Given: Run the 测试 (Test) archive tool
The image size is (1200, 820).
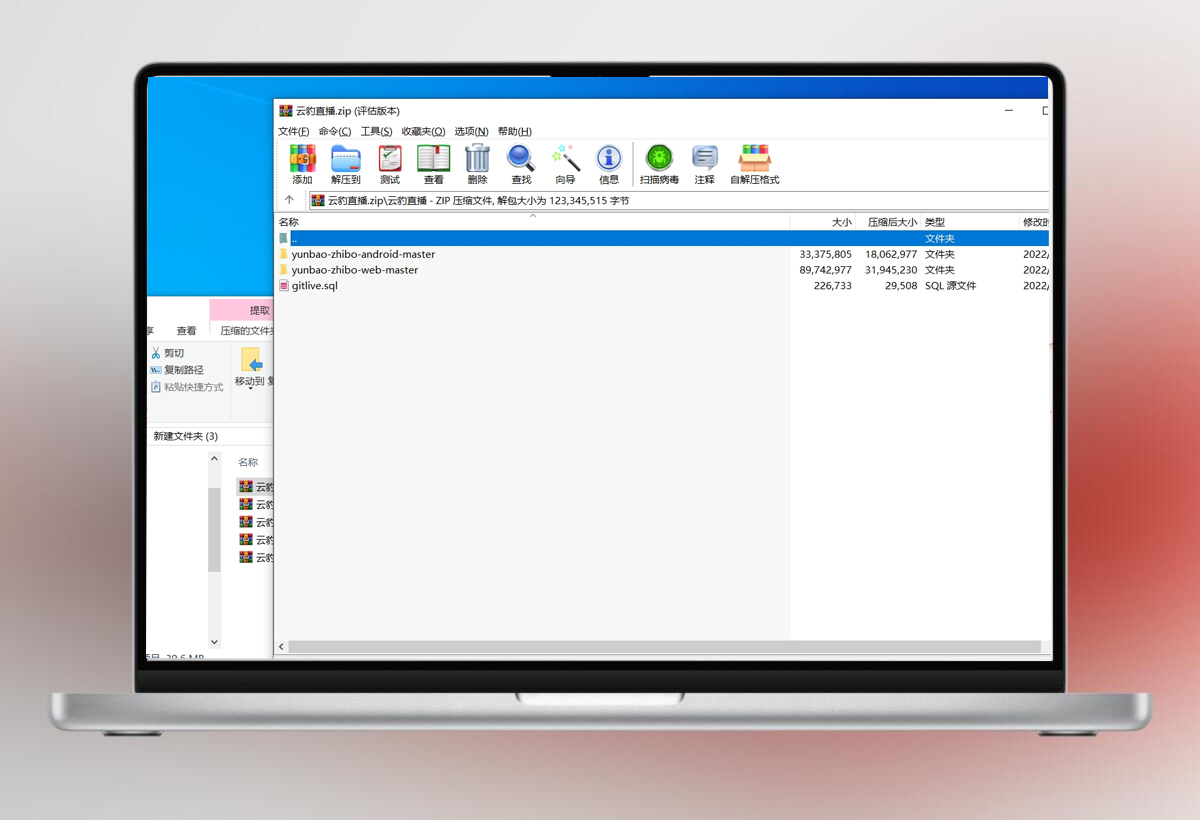Looking at the screenshot, I should (x=390, y=164).
